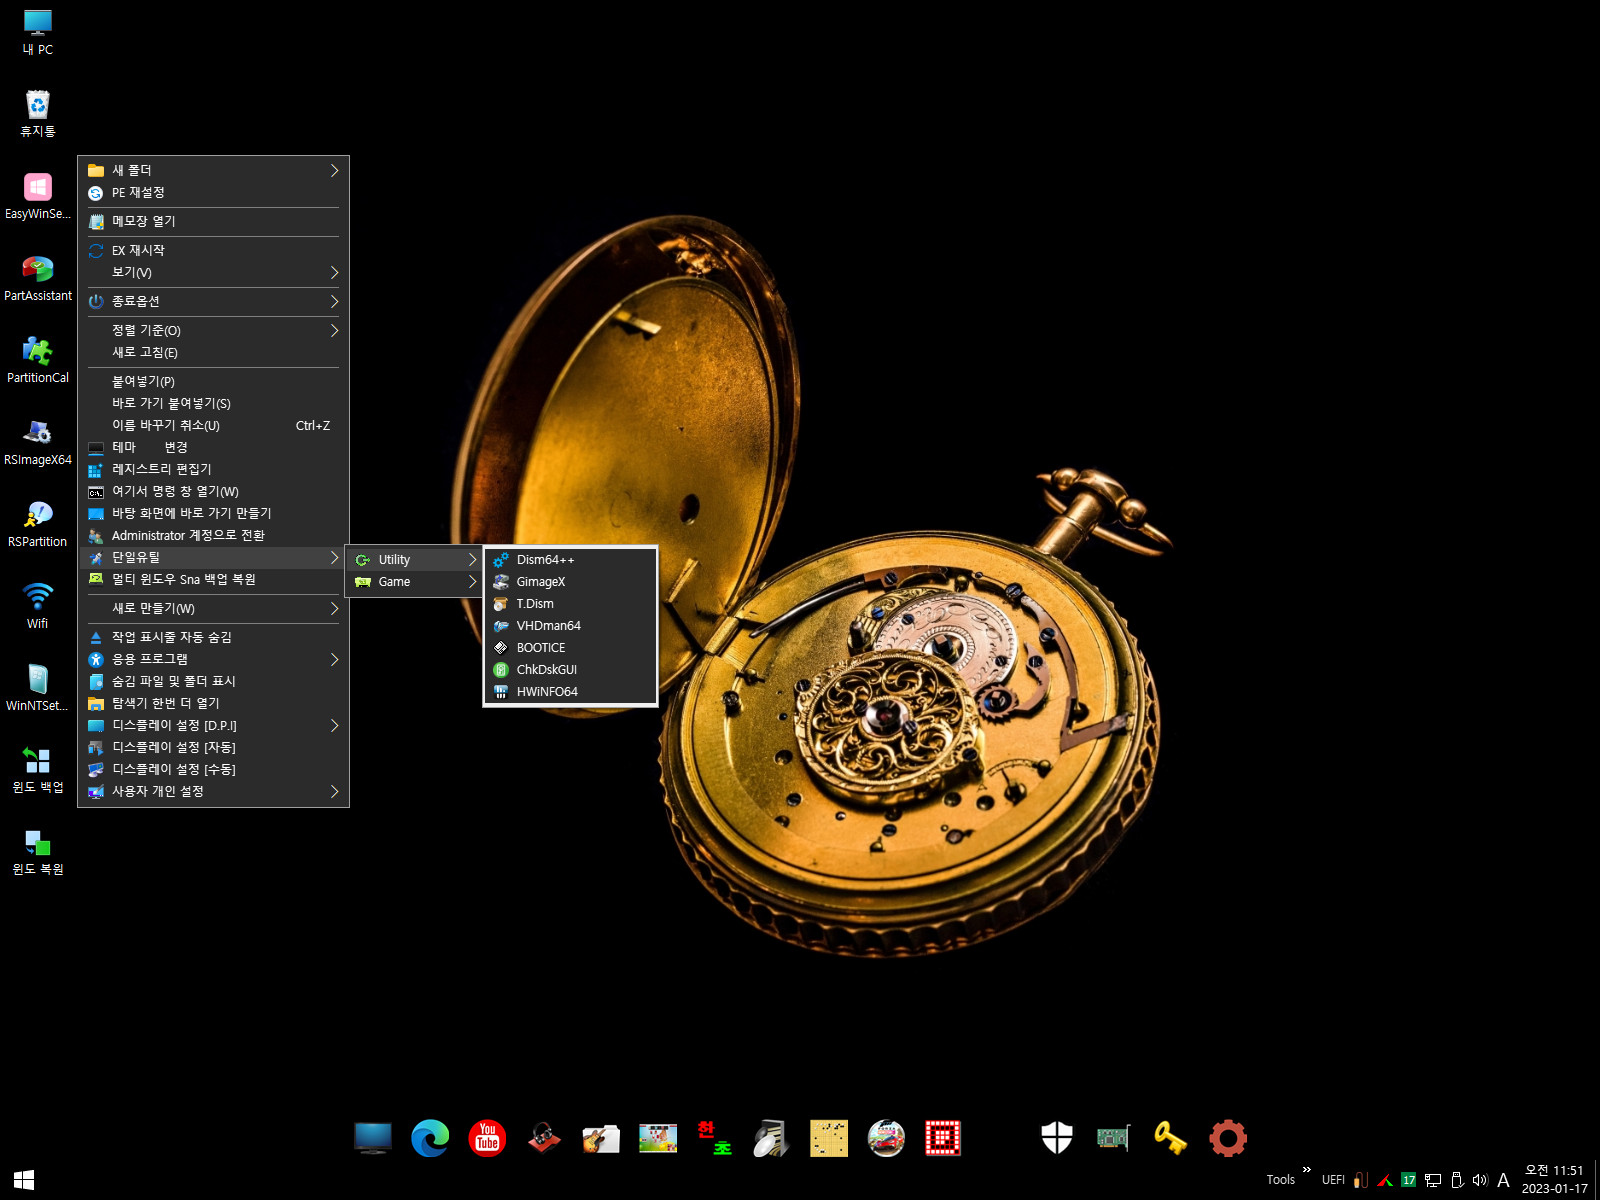Select EX 재시작 menu entry
The height and width of the screenshot is (1200, 1600).
[213, 251]
